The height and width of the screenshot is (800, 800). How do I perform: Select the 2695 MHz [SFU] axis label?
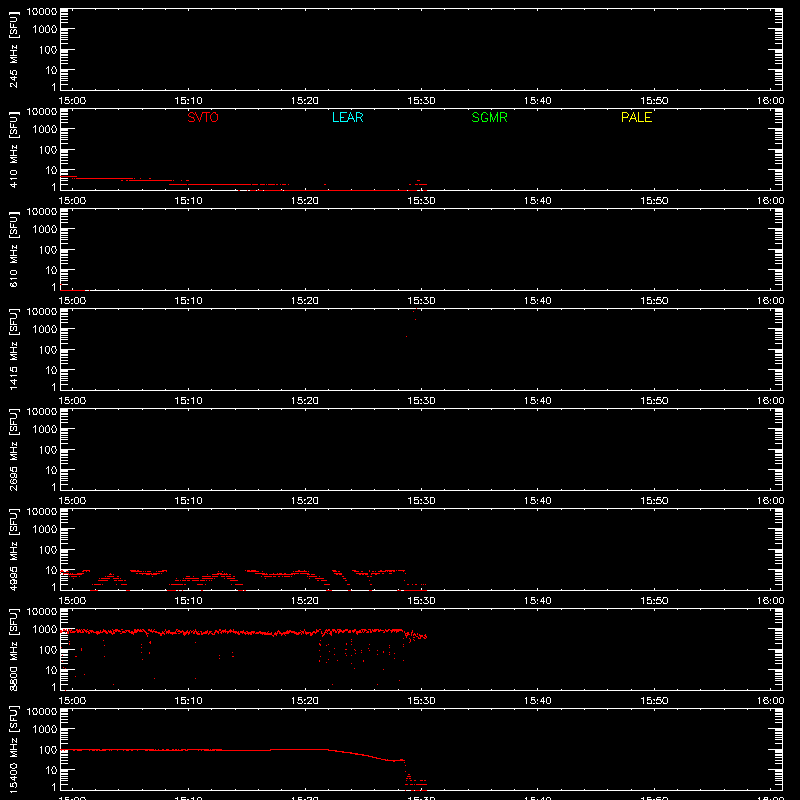14,449
